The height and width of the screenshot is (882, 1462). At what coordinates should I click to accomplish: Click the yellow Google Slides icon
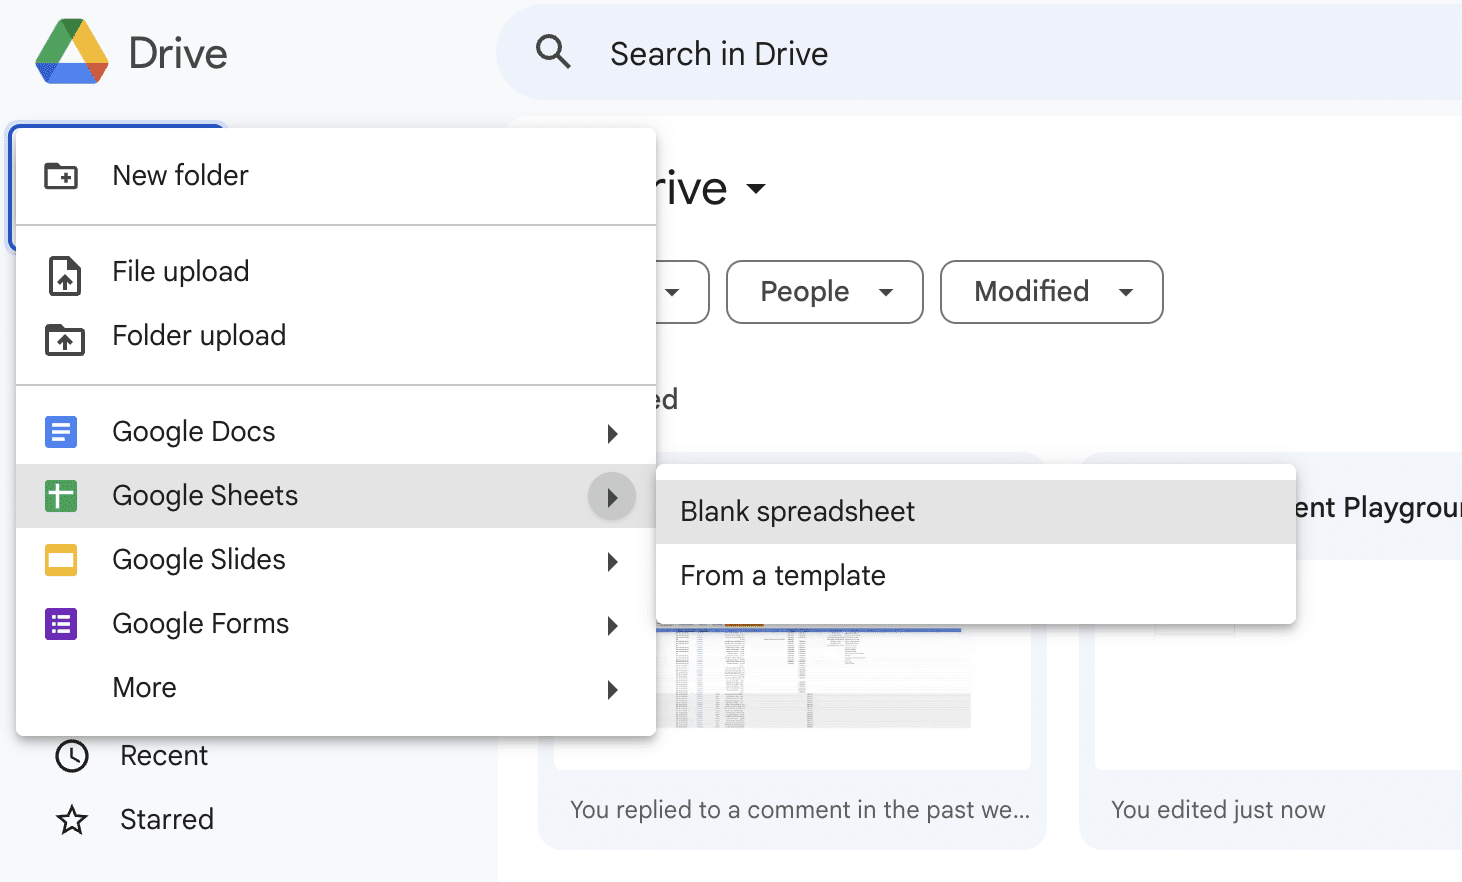pyautogui.click(x=61, y=560)
